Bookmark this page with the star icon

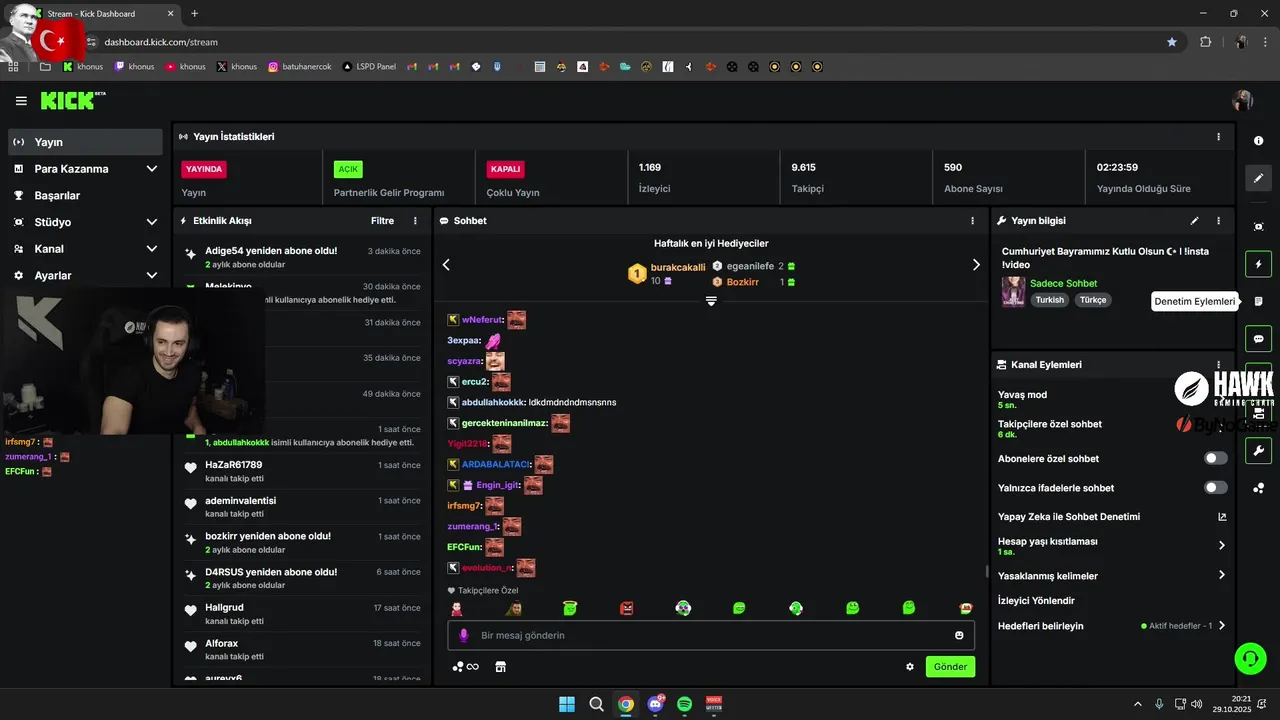click(x=1172, y=42)
